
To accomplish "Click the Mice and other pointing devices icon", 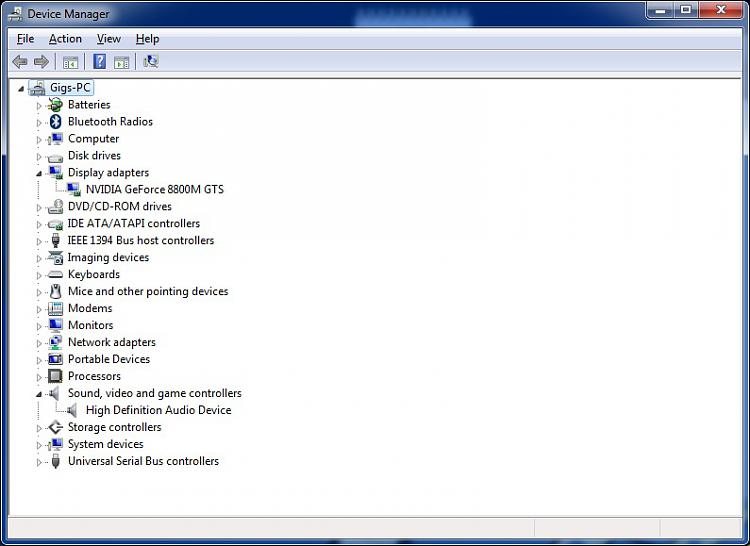I will 55,292.
